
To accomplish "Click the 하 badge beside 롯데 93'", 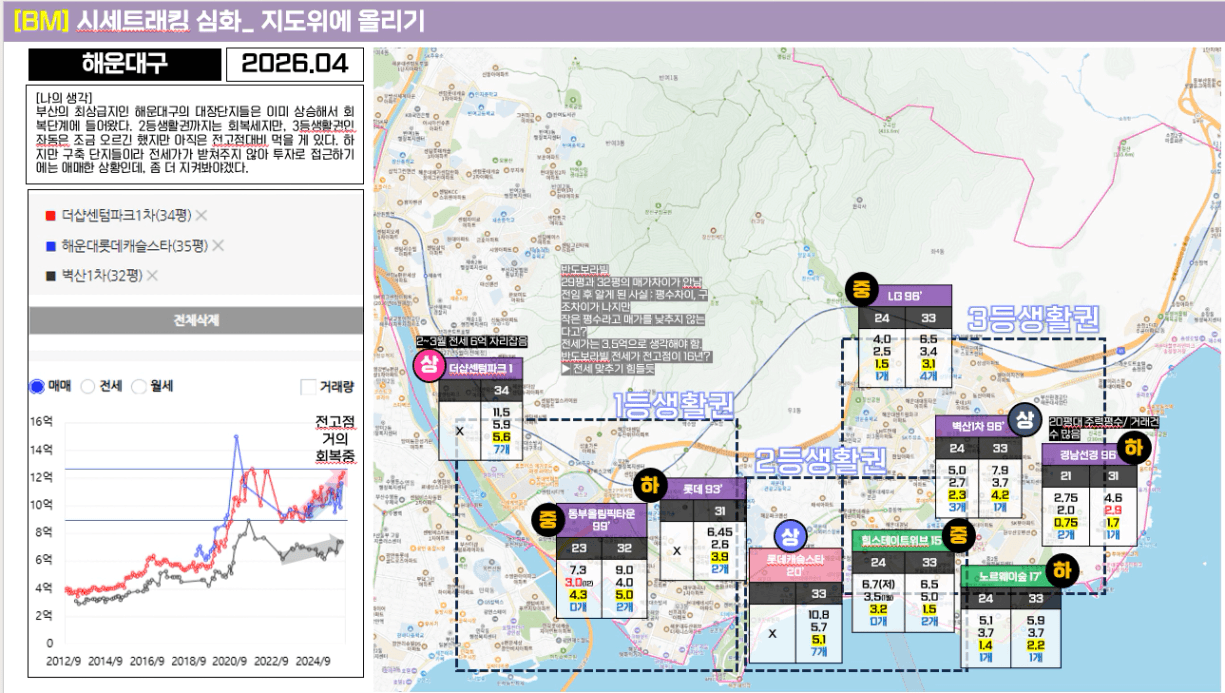I will click(648, 487).
